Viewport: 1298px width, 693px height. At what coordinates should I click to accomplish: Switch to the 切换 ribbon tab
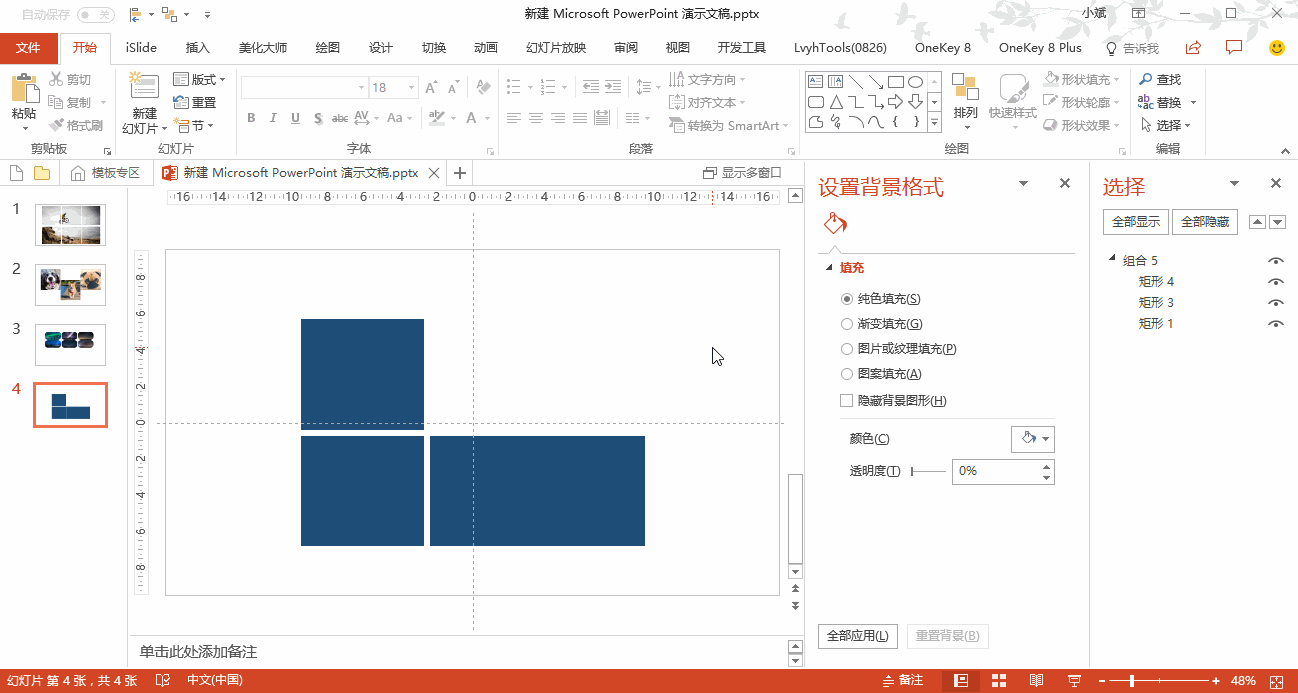(x=433, y=47)
